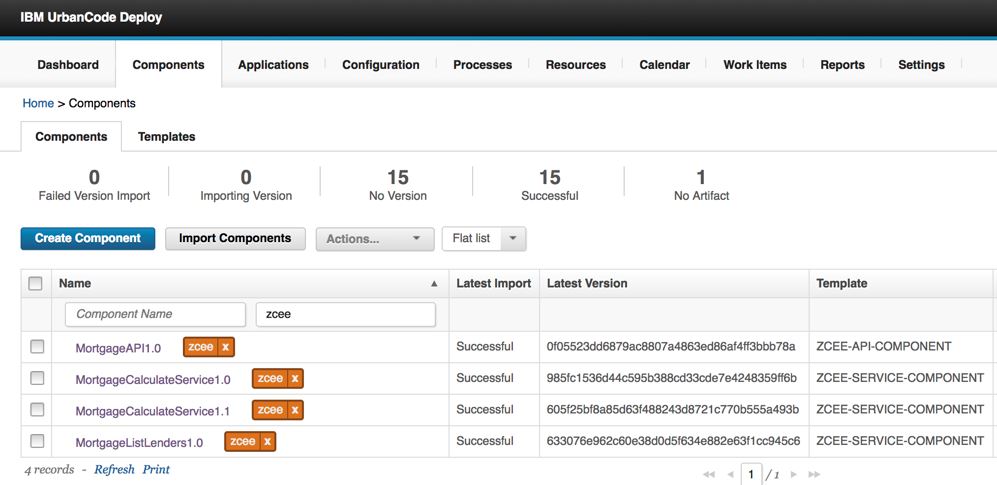Click the Print link
997x485 pixels.
click(x=156, y=470)
